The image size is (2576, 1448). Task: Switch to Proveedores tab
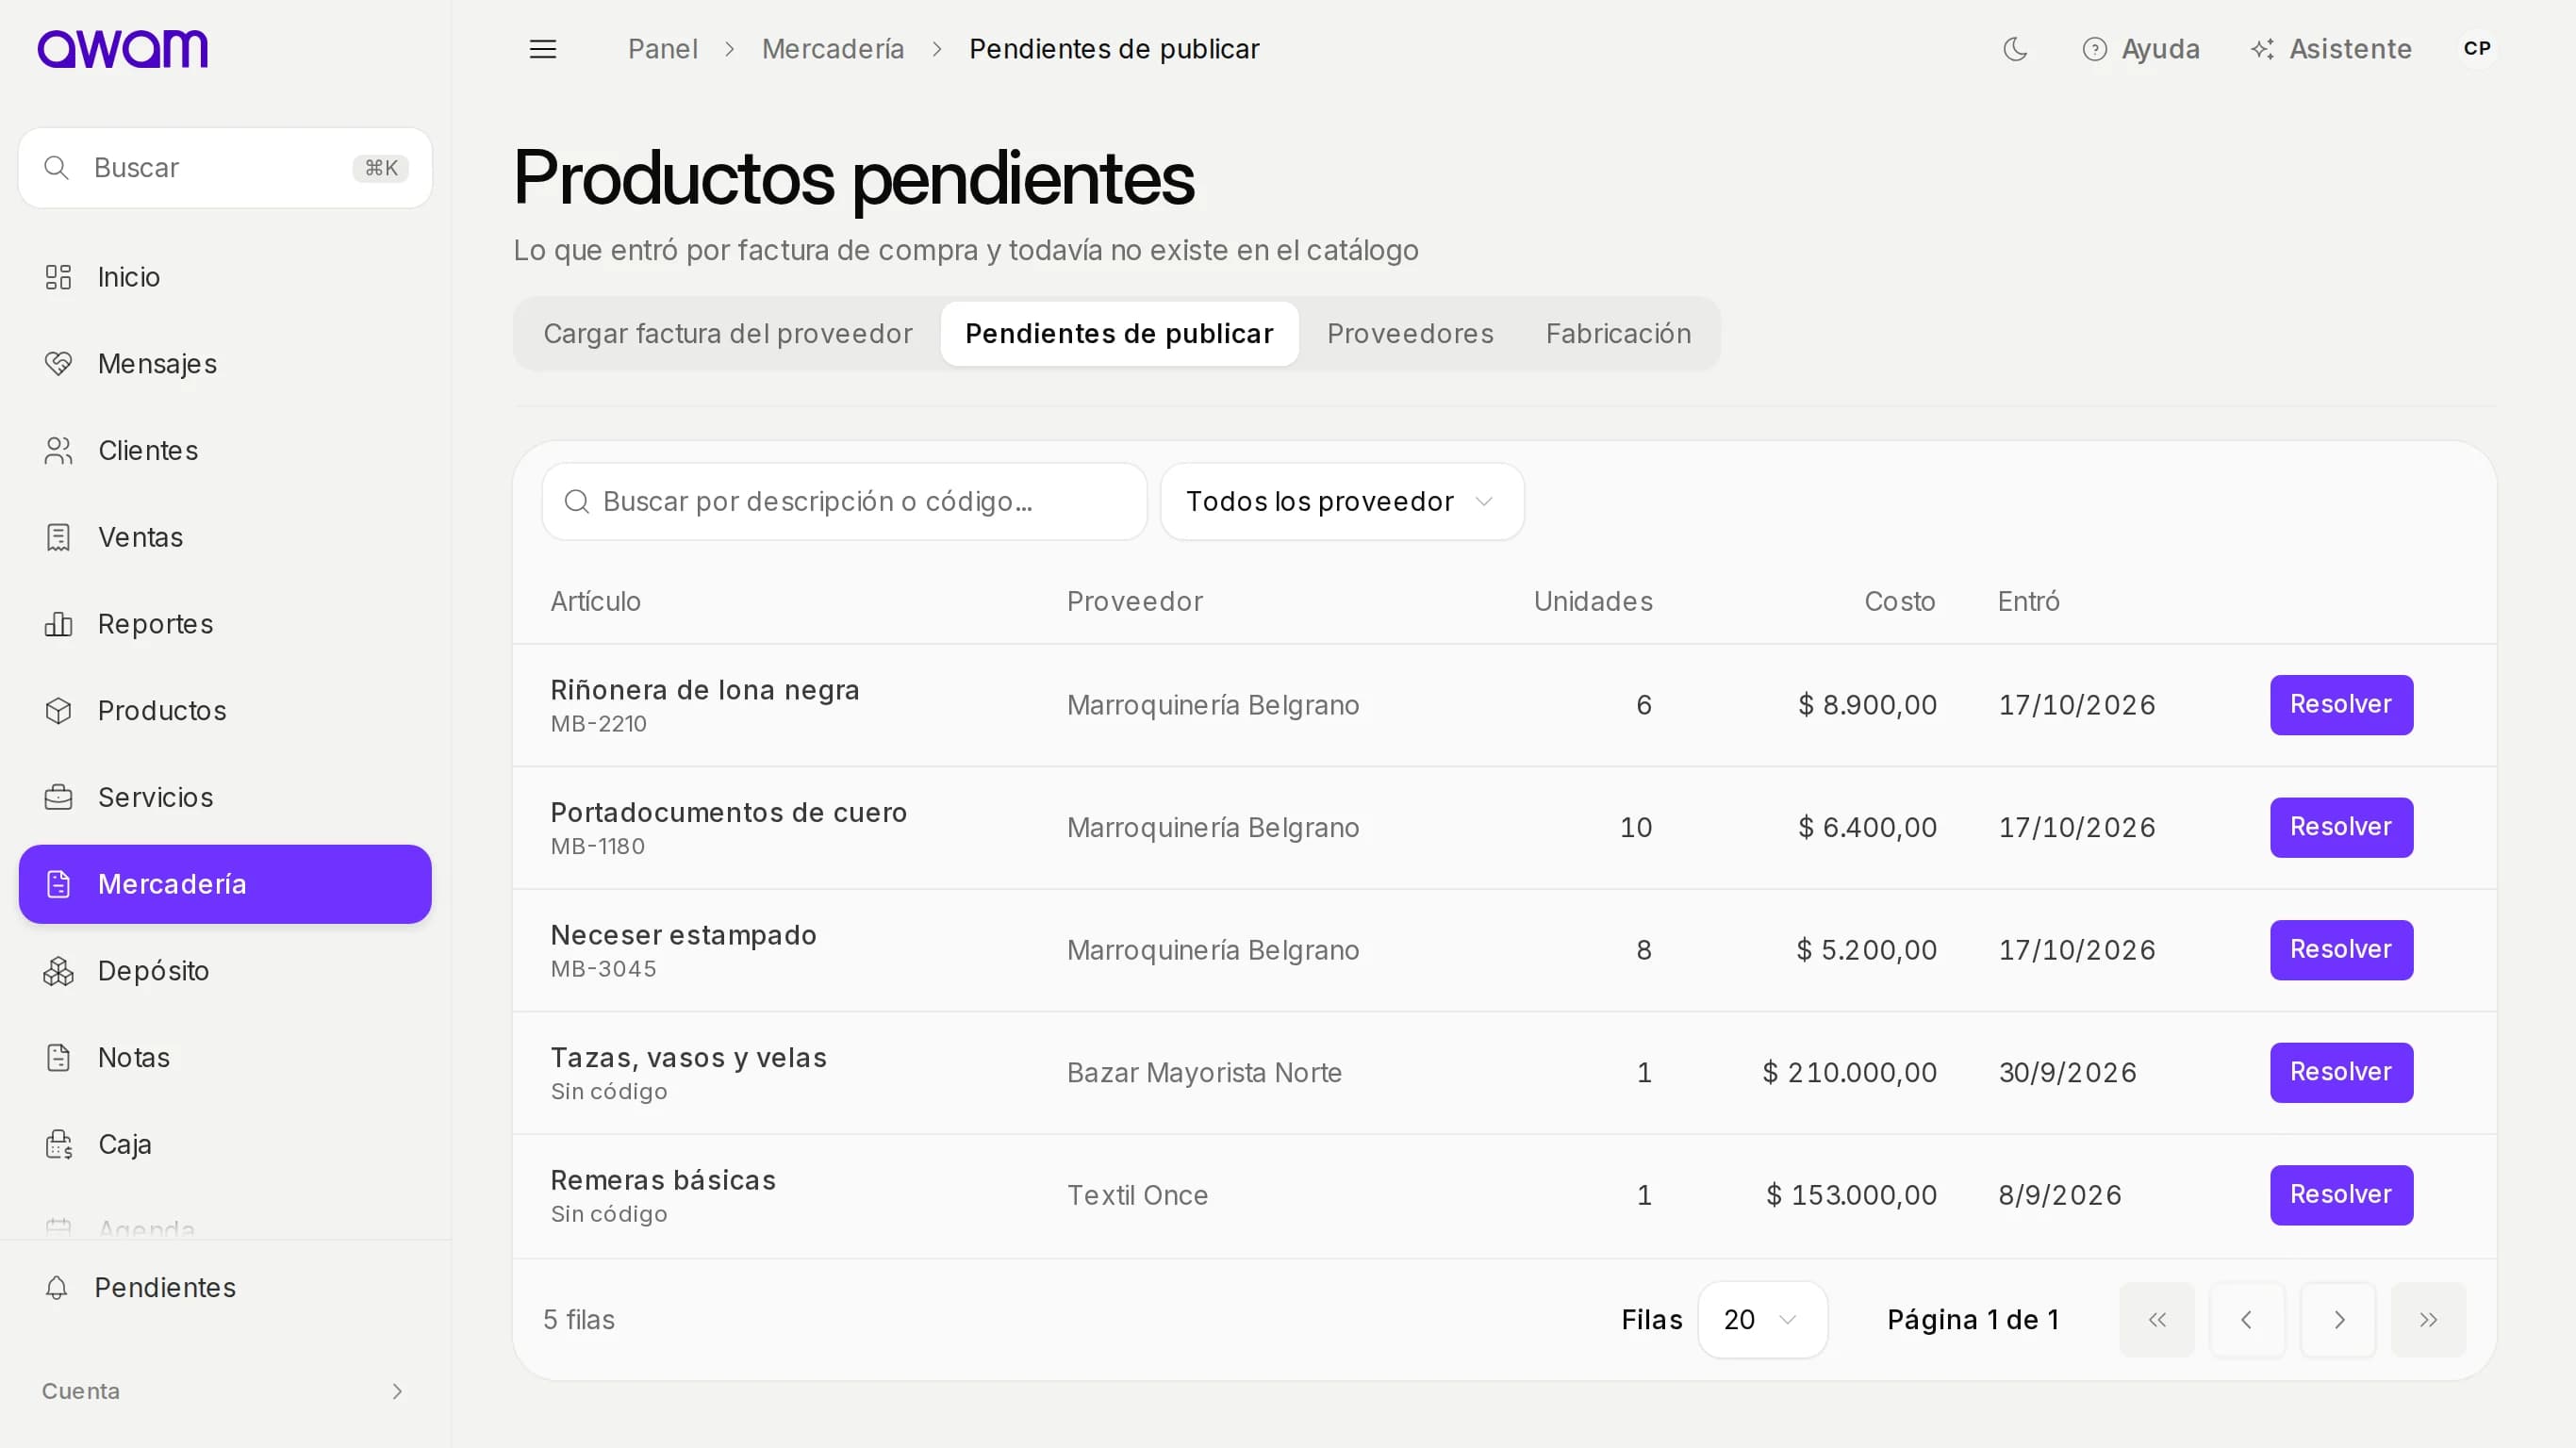[x=1409, y=334]
